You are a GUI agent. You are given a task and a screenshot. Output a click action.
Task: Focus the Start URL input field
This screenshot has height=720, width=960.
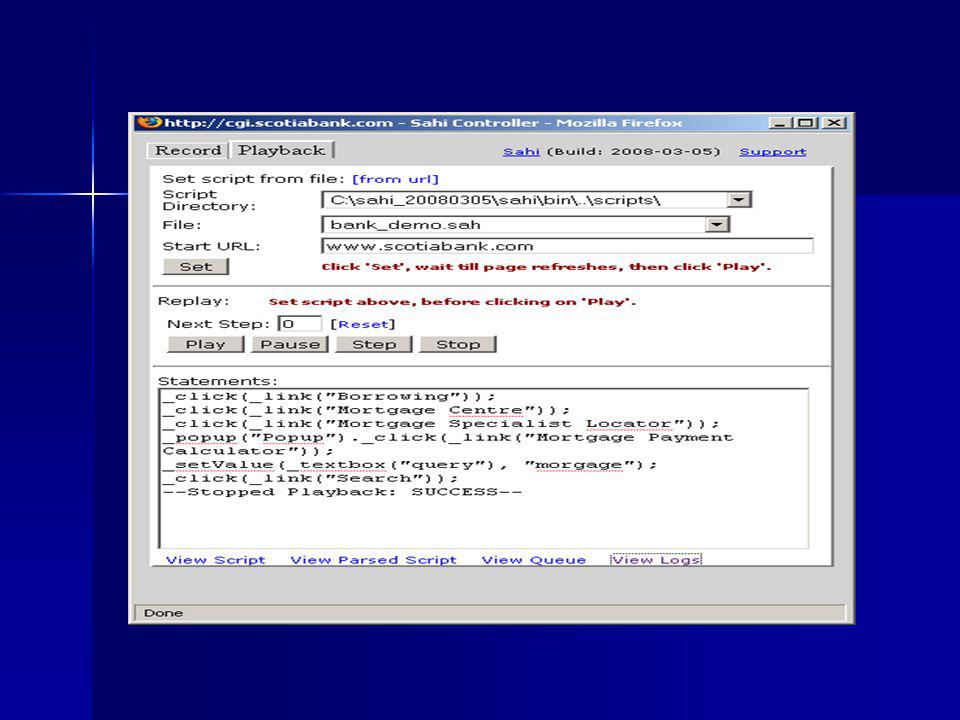[568, 246]
